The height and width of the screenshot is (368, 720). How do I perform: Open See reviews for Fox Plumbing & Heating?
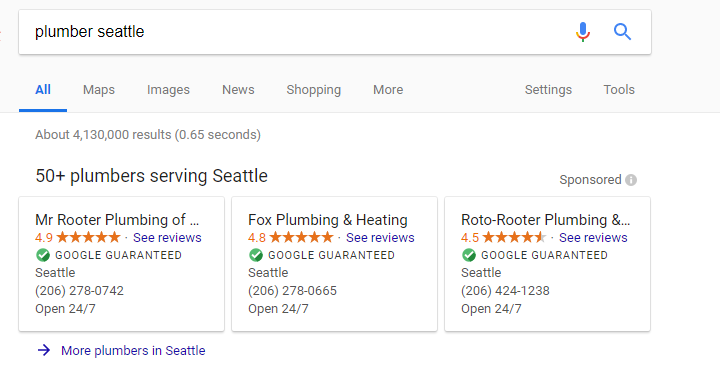pyautogui.click(x=380, y=238)
